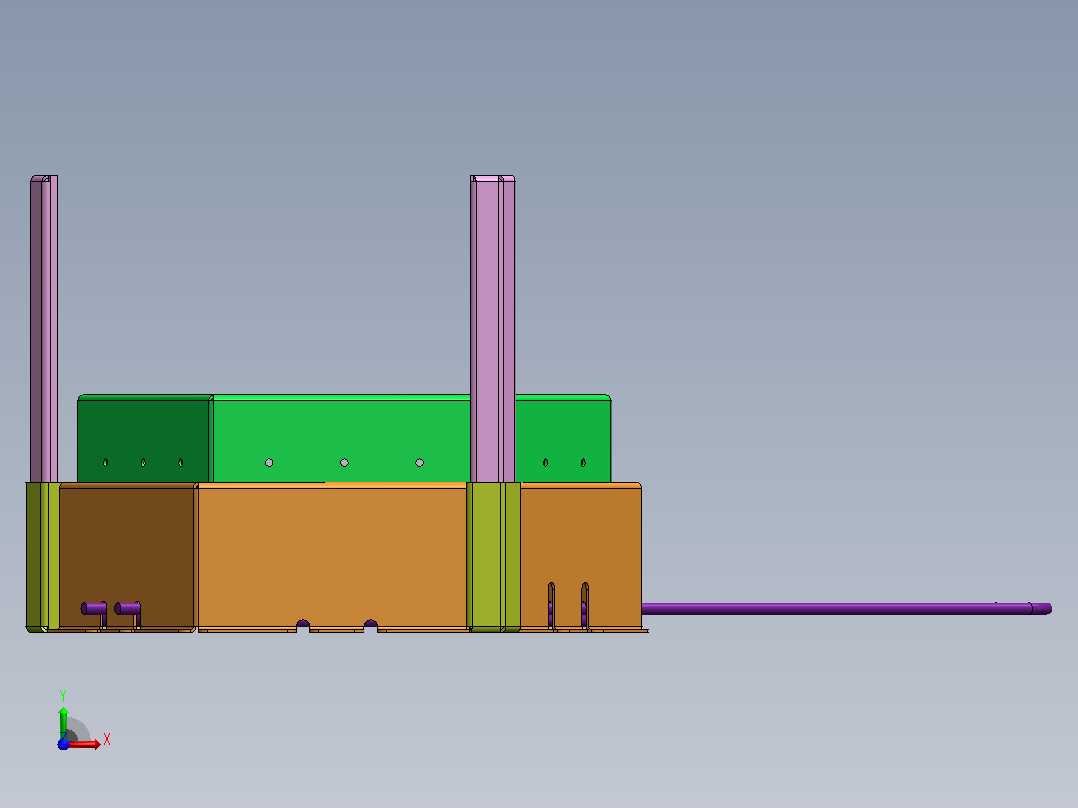
Task: Select the left purple pin on the brown panel
Action: pos(94,609)
